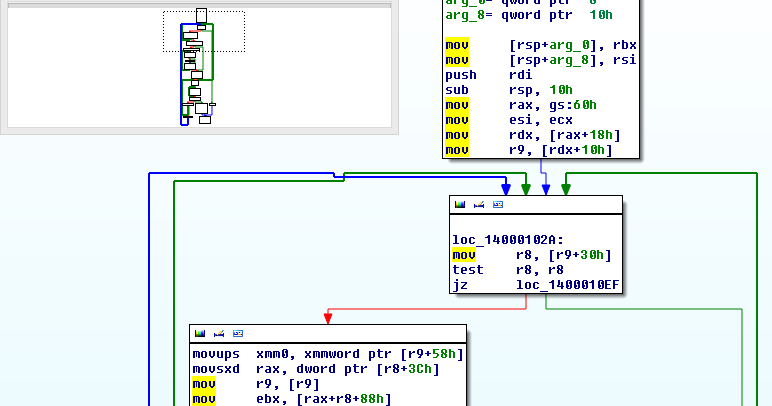Open node color picker for loc_14000102A block
This screenshot has height=406, width=772.
click(460, 204)
